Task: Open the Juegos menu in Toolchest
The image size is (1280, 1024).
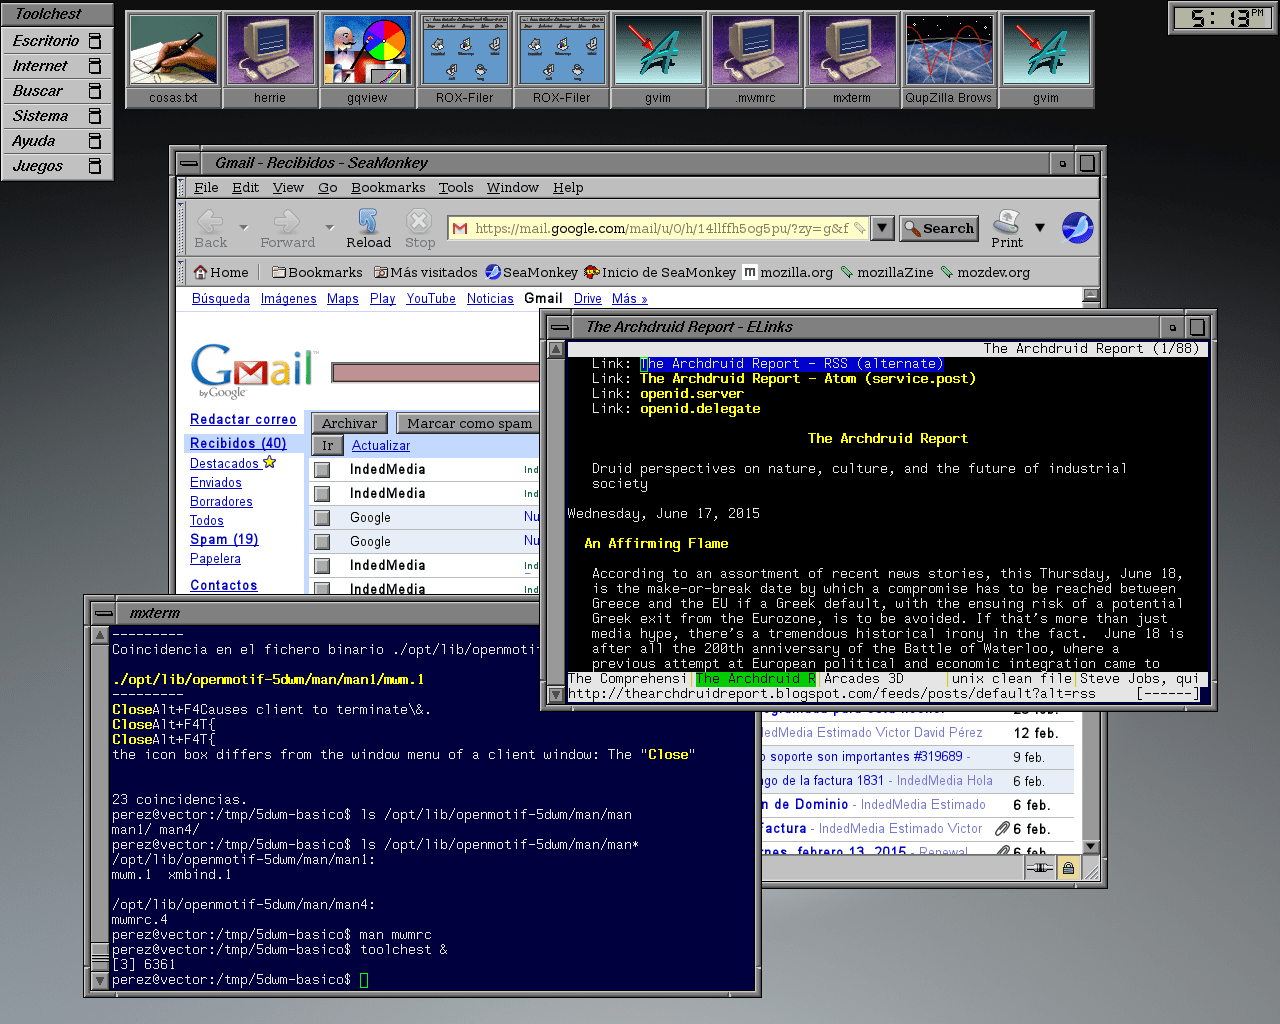Action: (x=57, y=166)
